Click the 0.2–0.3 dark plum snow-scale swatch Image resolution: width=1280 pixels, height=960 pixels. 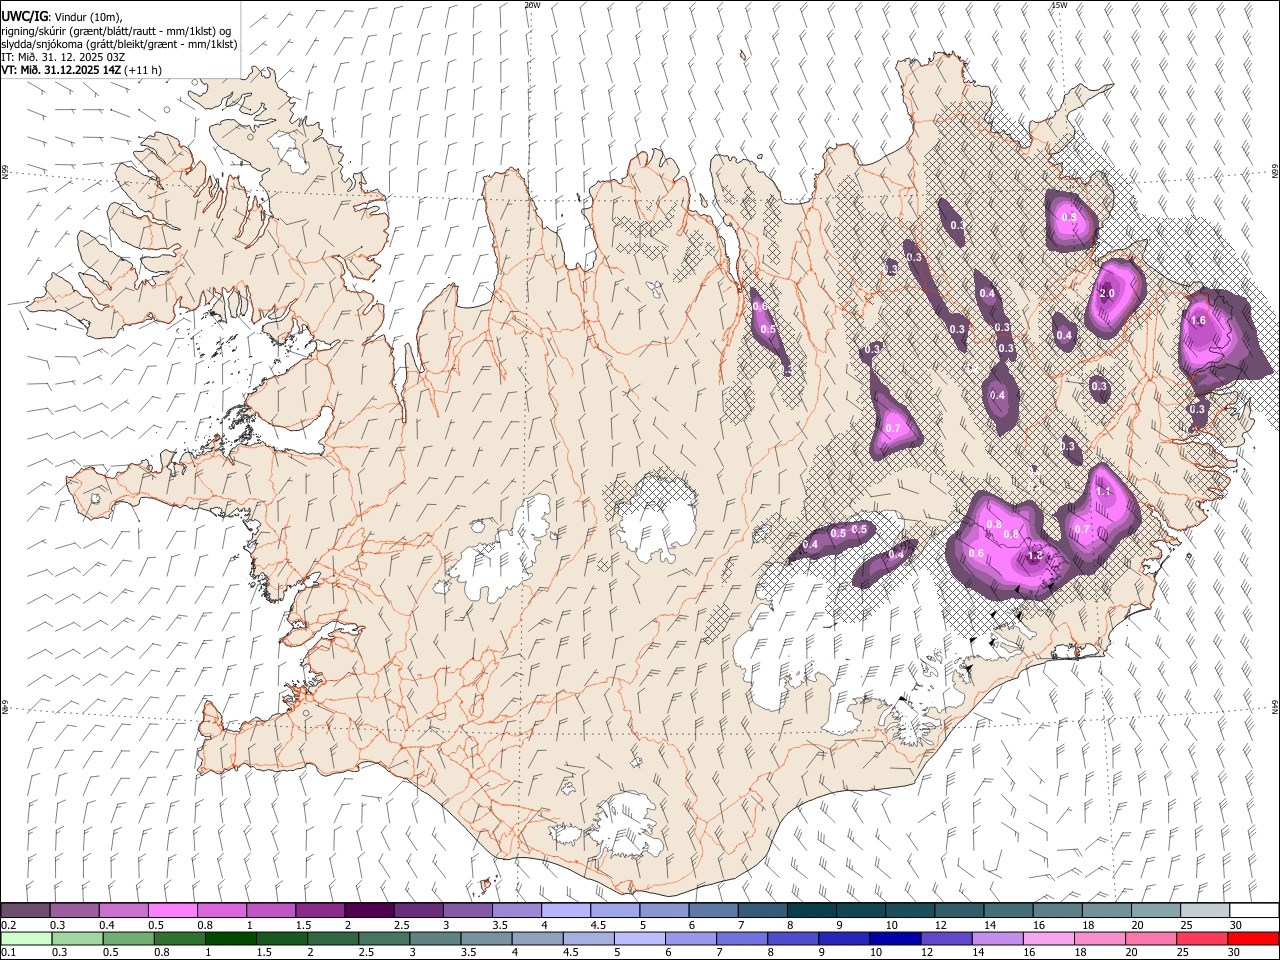(25, 911)
